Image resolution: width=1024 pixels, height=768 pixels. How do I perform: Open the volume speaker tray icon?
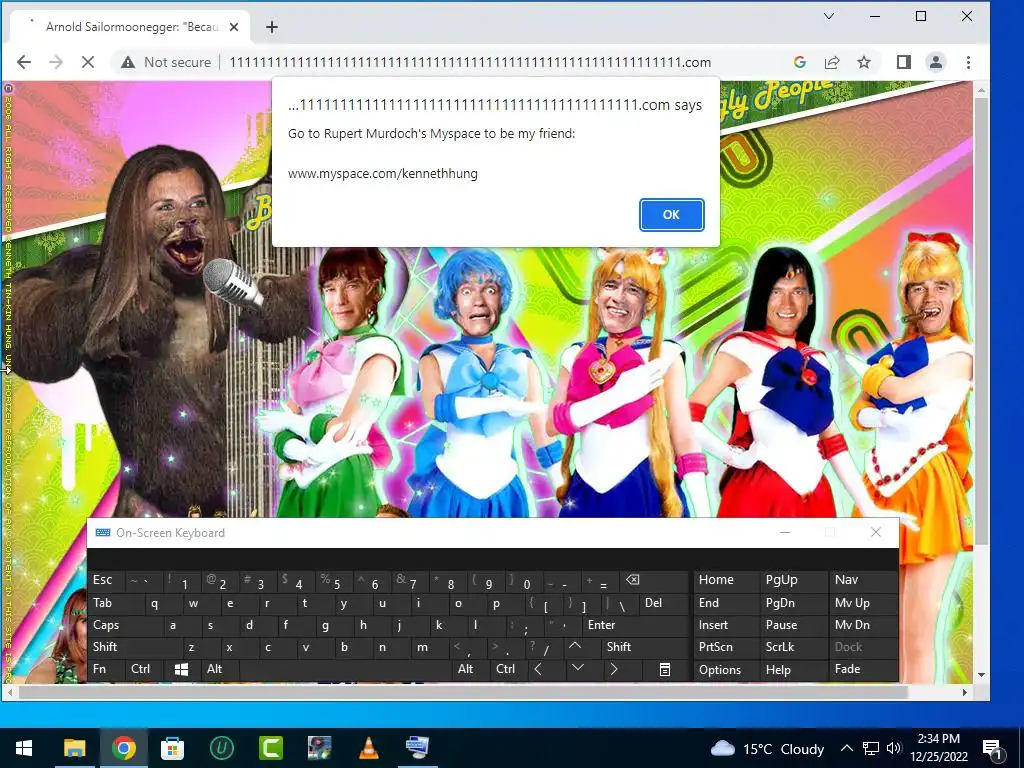coord(895,748)
